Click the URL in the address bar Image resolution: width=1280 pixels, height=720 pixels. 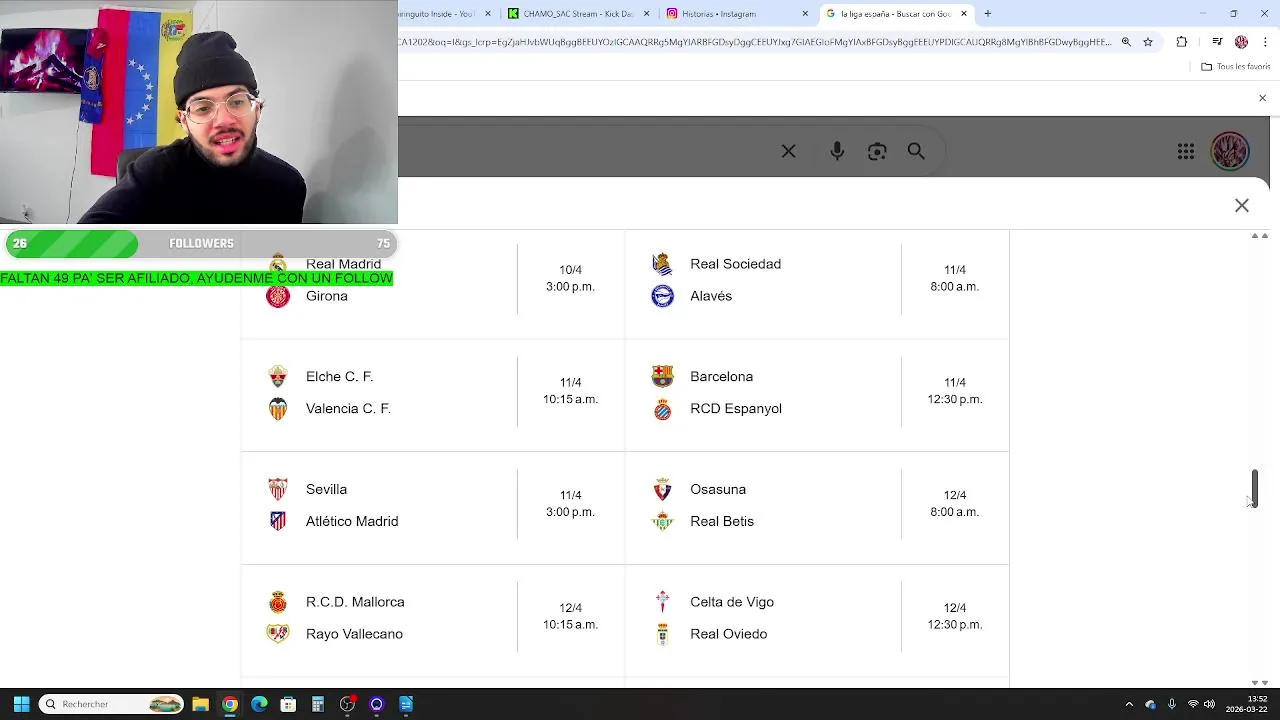coord(755,42)
